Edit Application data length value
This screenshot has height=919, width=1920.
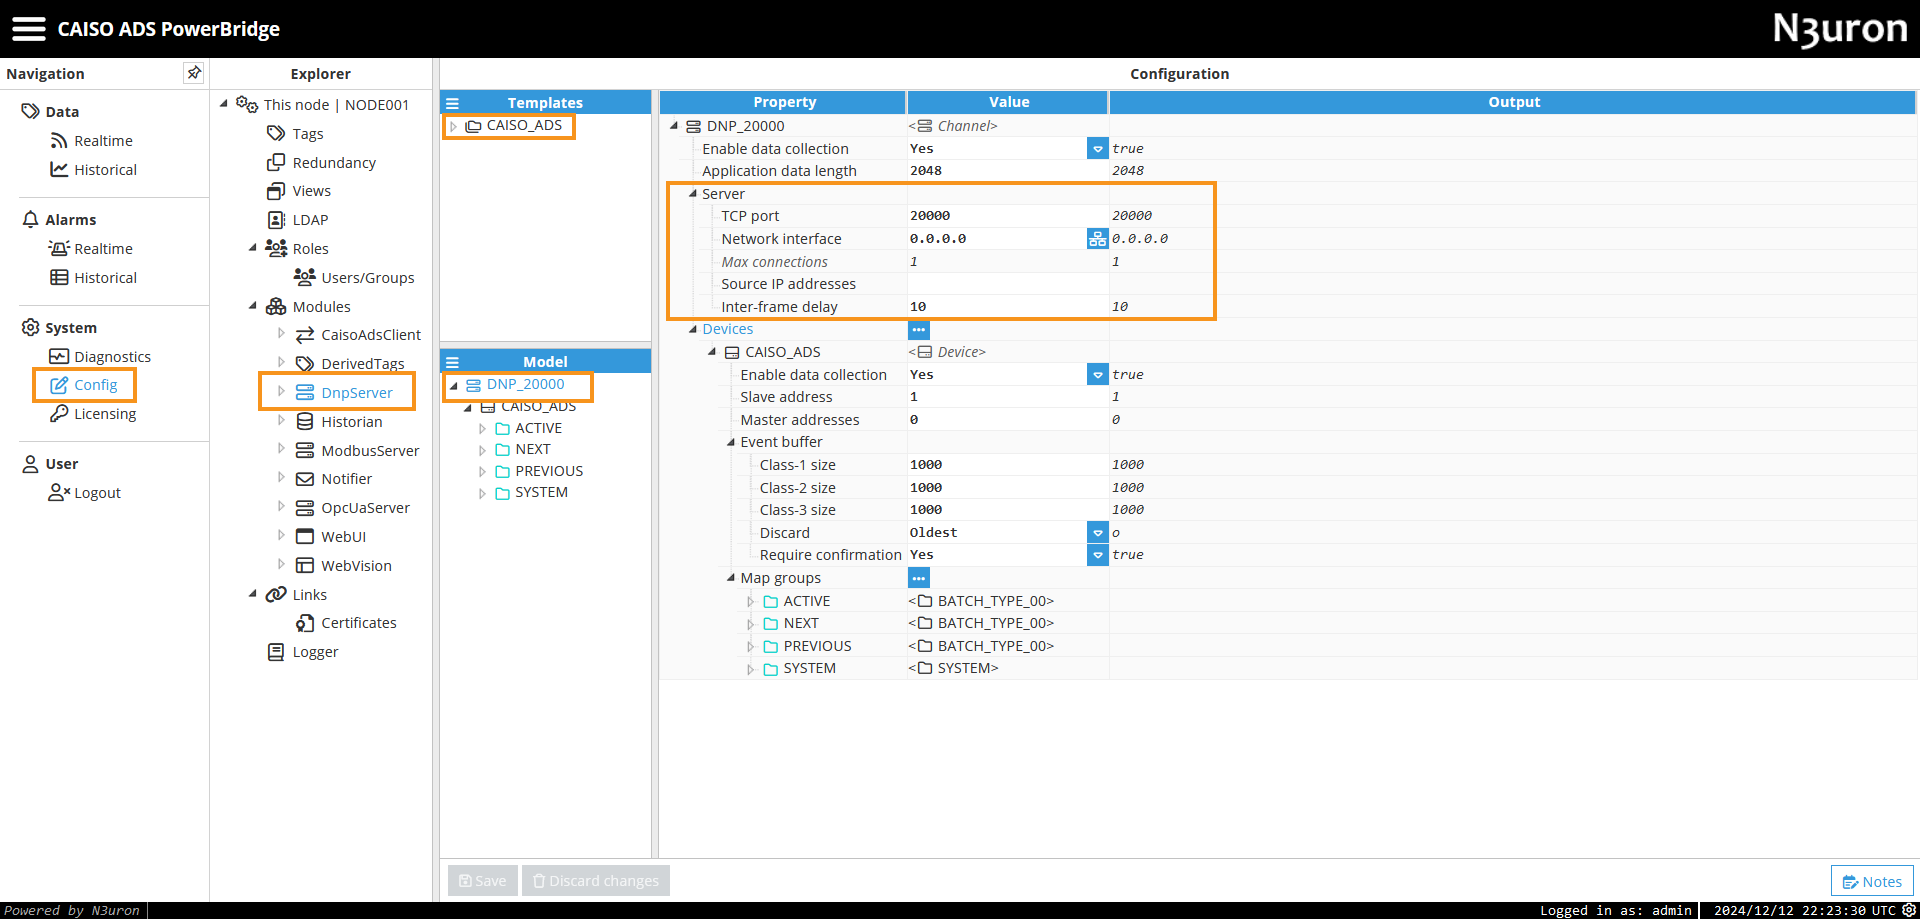(1007, 171)
